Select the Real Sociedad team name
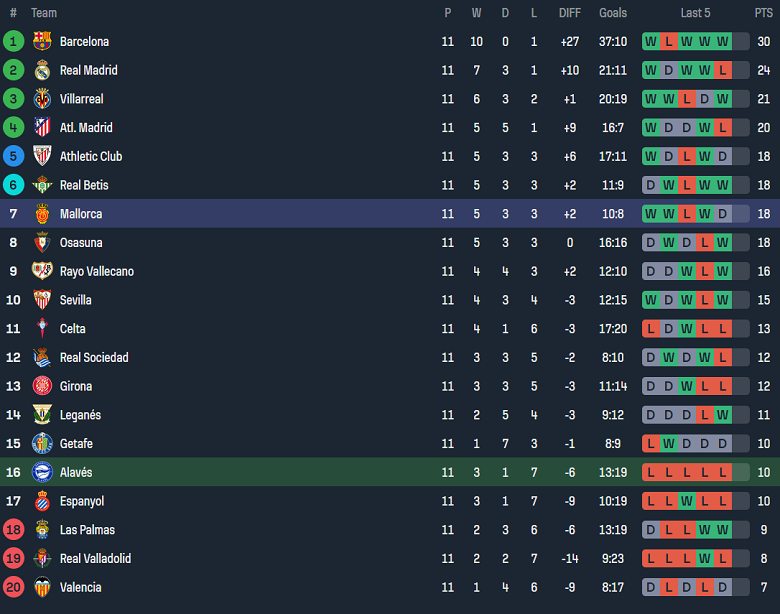Screen dimensions: 780x614 [94, 358]
